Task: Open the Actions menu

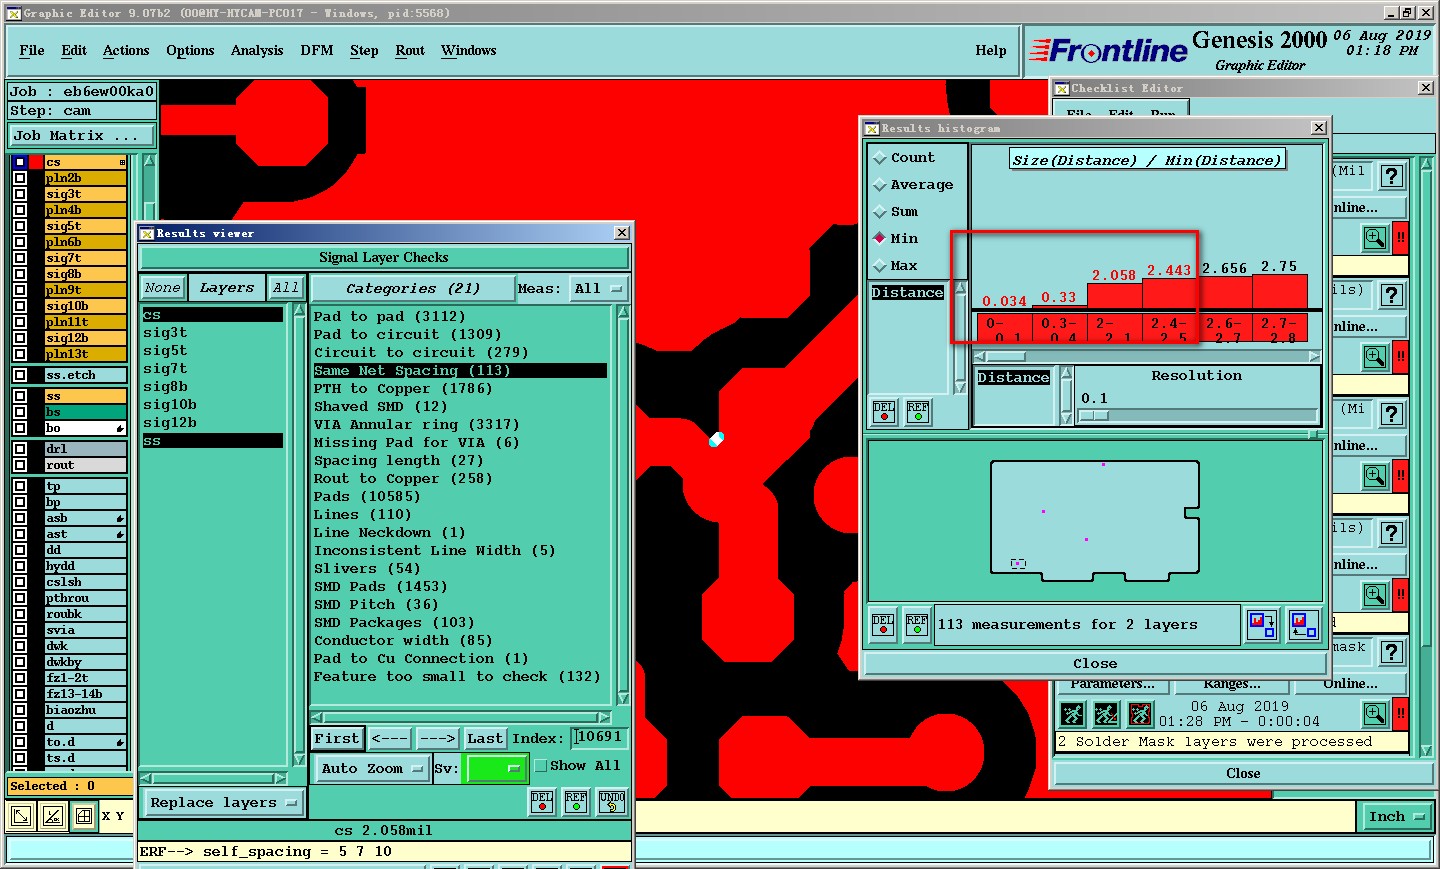Action: [126, 51]
